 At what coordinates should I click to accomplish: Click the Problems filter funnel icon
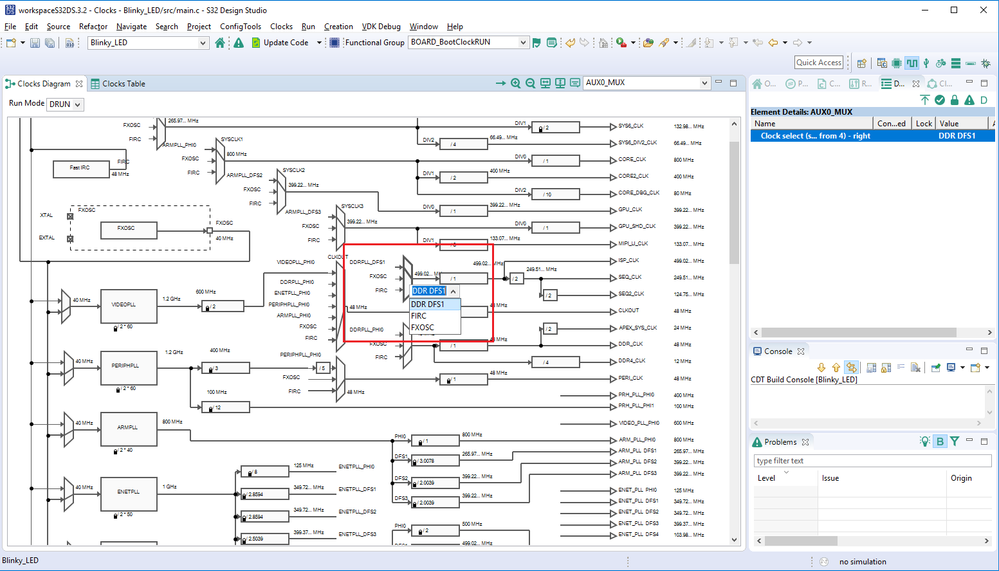click(955, 442)
